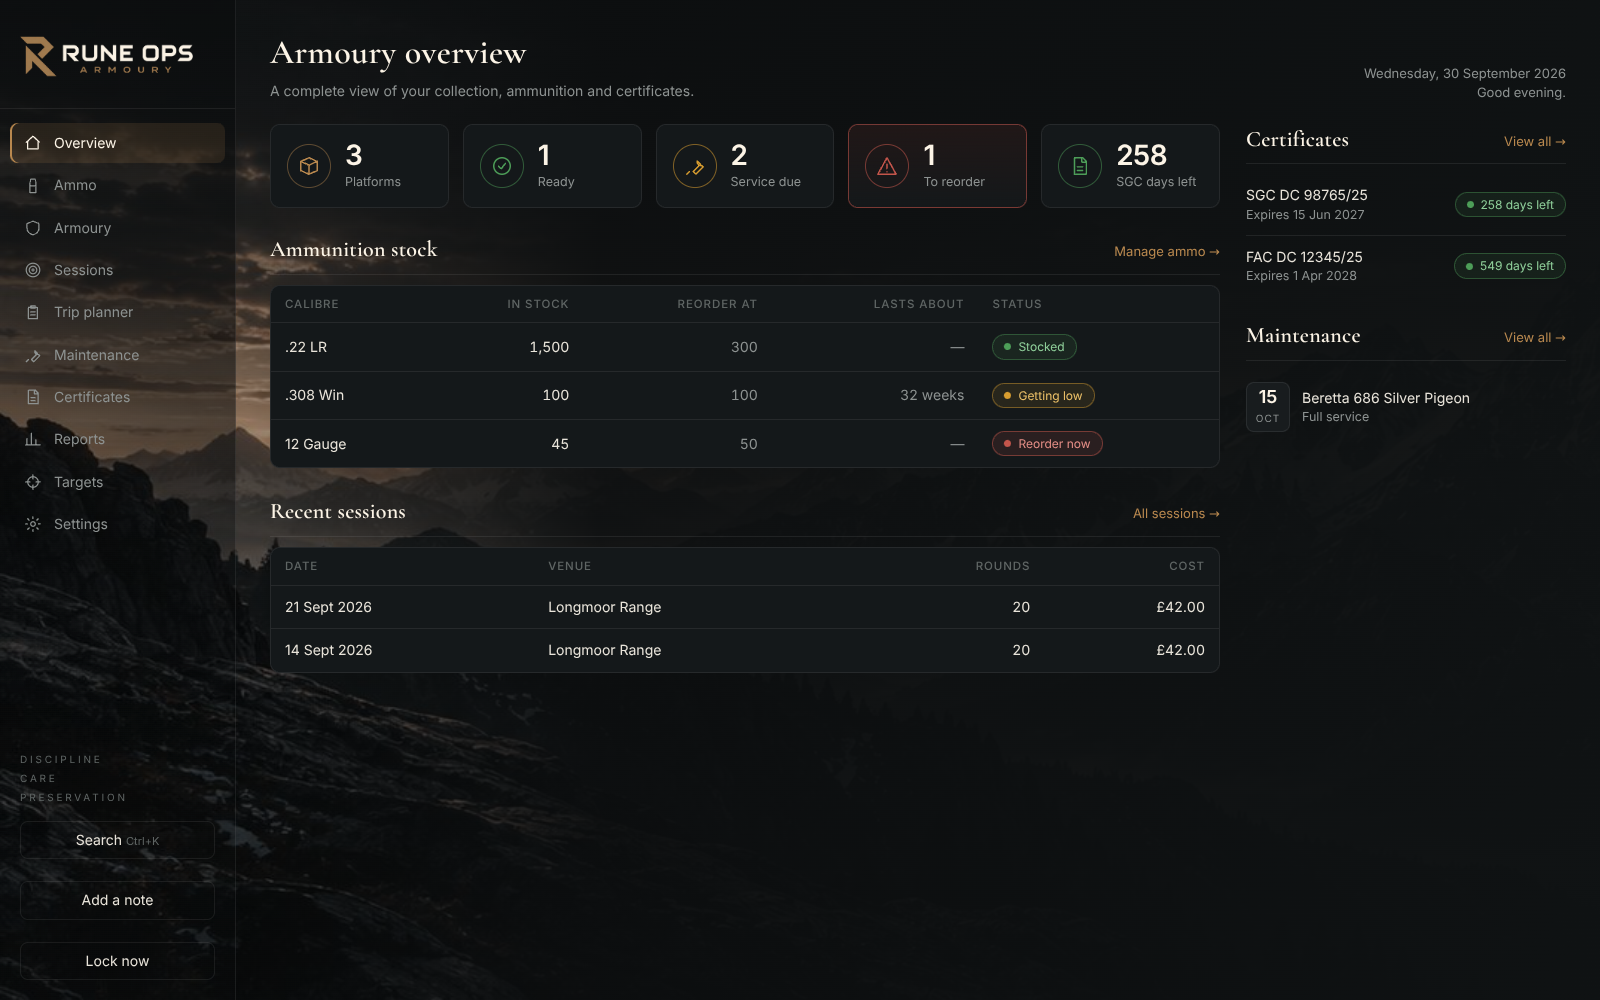The height and width of the screenshot is (1000, 1600).
Task: Open the Reports section
Action: click(117, 439)
